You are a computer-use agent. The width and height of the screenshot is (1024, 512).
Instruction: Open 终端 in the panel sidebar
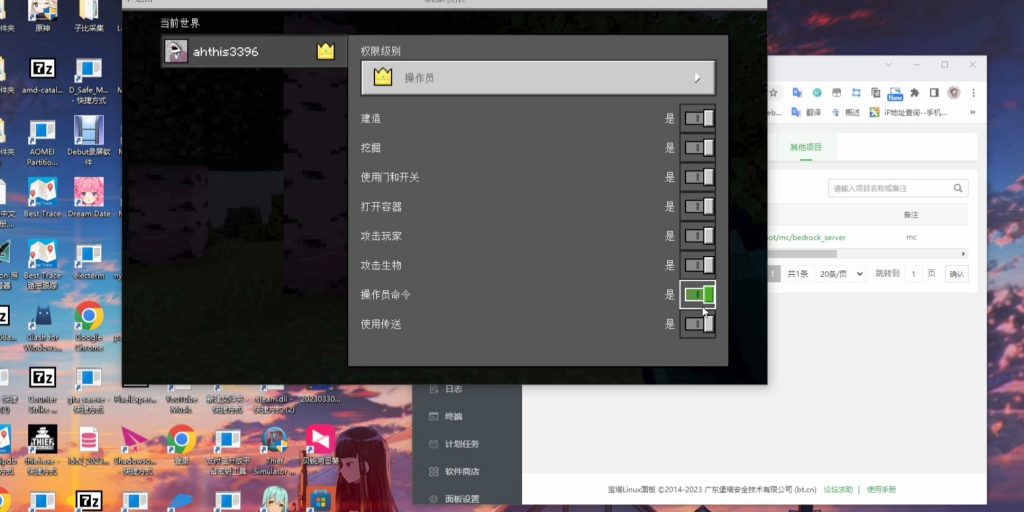click(x=453, y=417)
